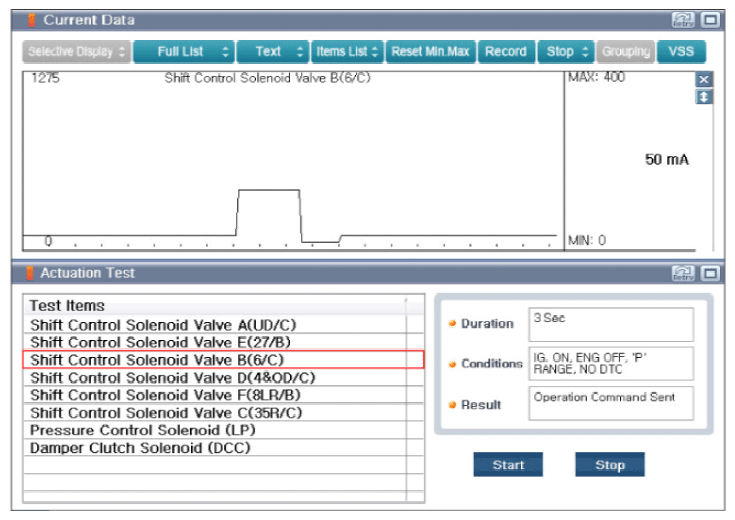
Task: Open the Stop dropdown in toolbar
Action: pyautogui.click(x=566, y=52)
